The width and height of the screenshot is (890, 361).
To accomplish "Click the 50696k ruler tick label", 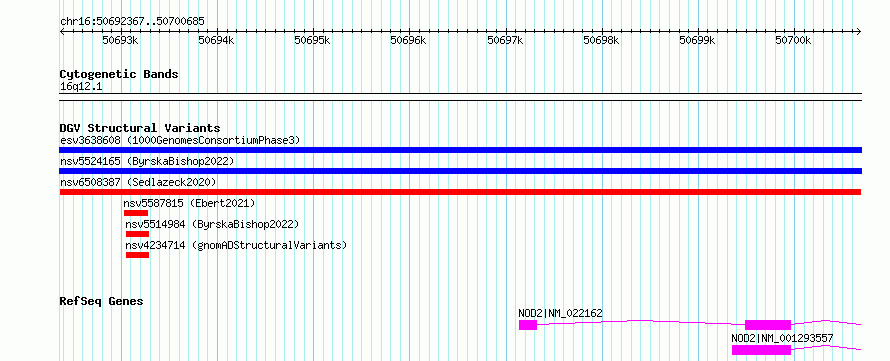I will pyautogui.click(x=408, y=40).
